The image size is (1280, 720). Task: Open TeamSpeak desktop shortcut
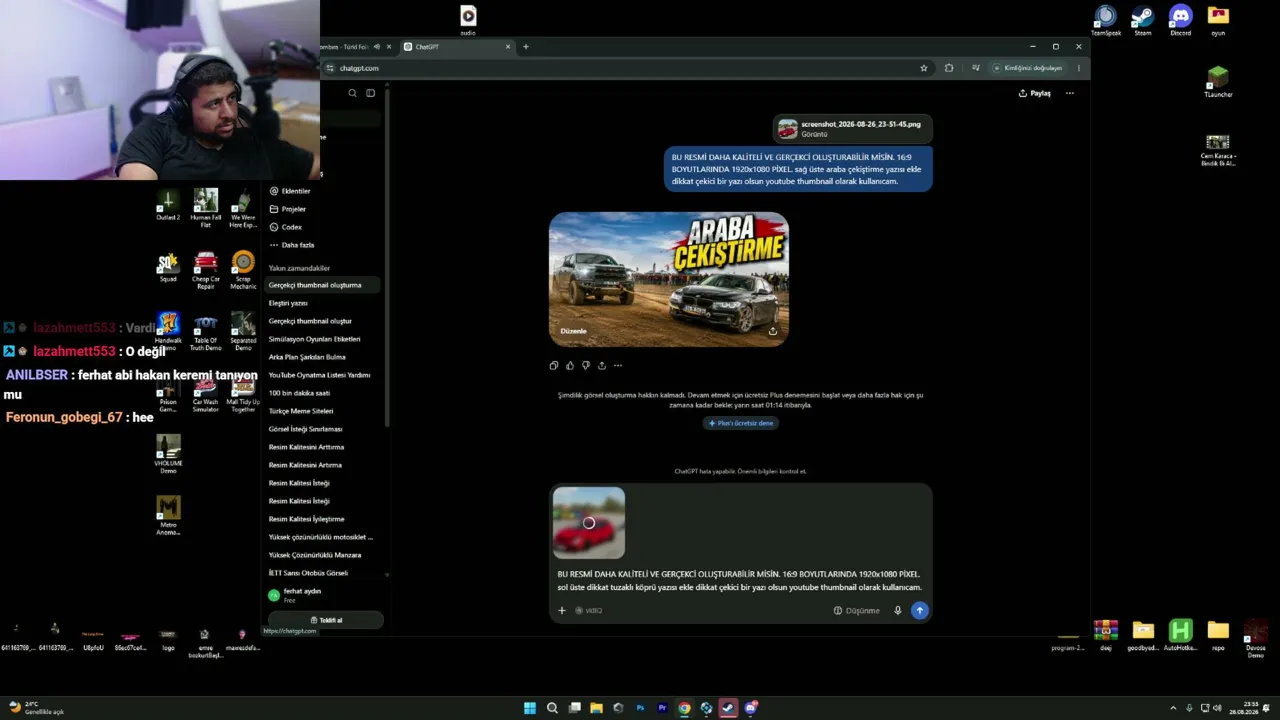[1105, 20]
